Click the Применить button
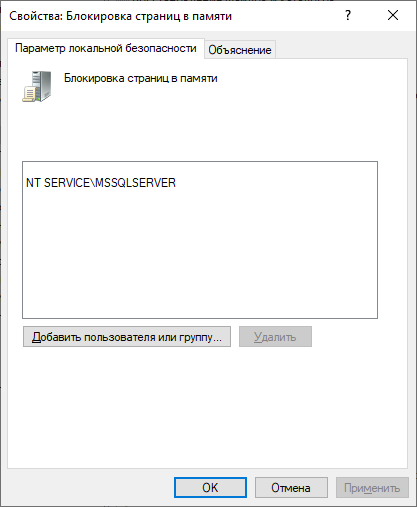Image resolution: width=417 pixels, height=507 pixels. pyautogui.click(x=372, y=488)
